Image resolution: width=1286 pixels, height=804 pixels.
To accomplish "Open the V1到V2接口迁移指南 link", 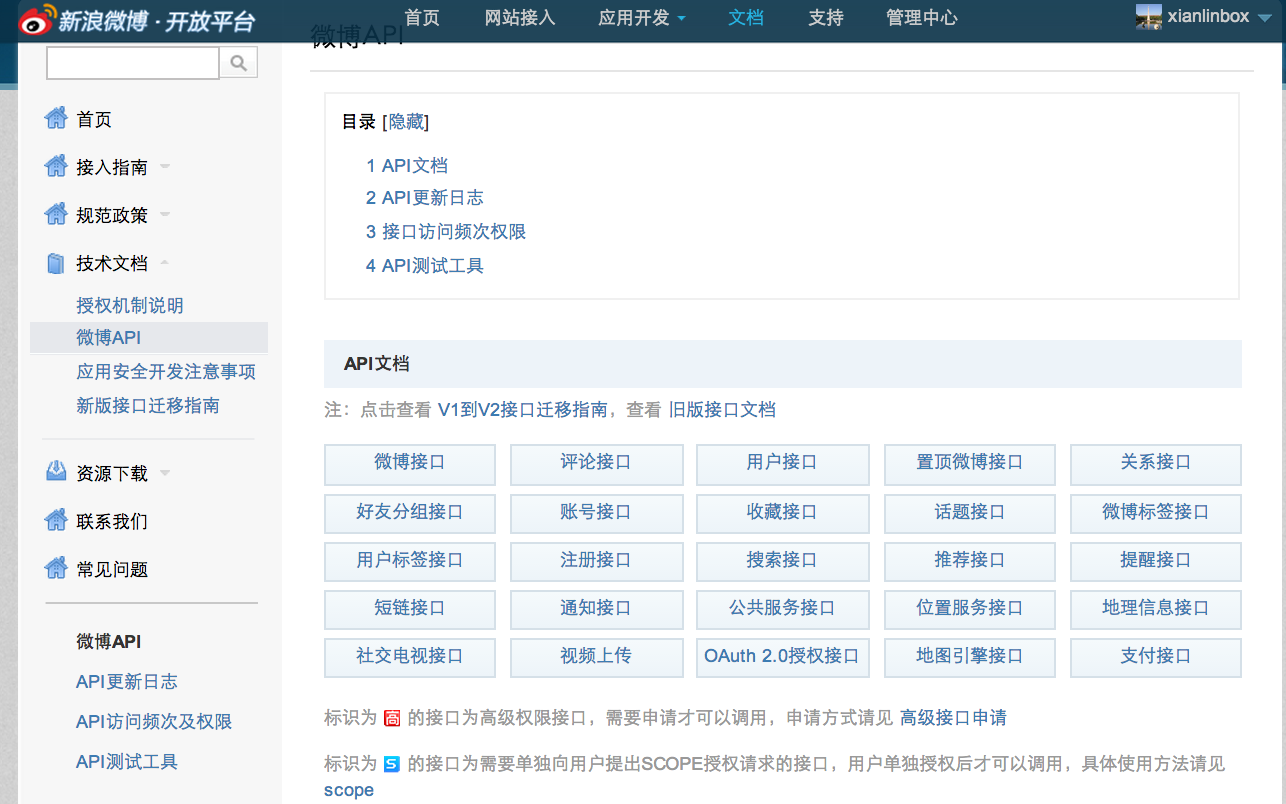I will [x=522, y=409].
